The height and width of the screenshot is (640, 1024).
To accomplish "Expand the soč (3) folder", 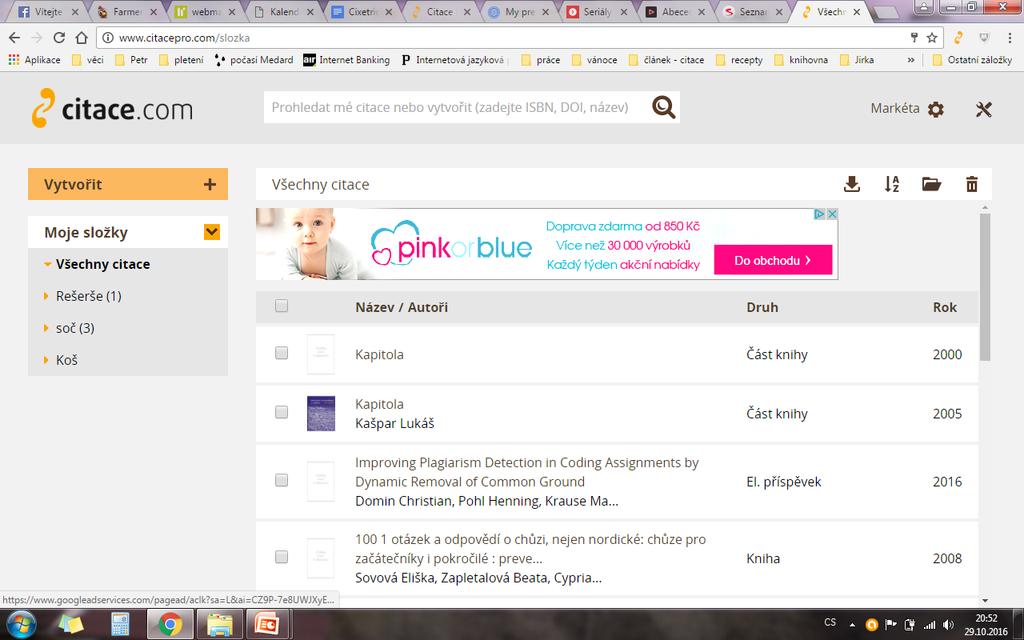I will coord(46,328).
